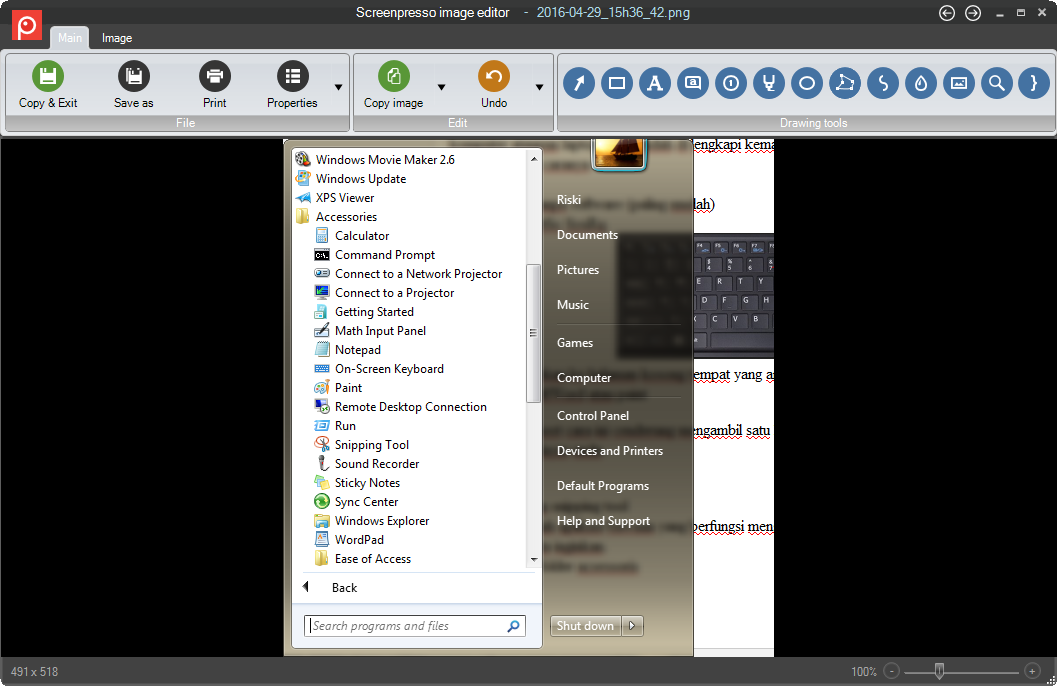Viewport: 1057px width, 686px height.
Task: Click the zoom out minus button
Action: [891, 671]
